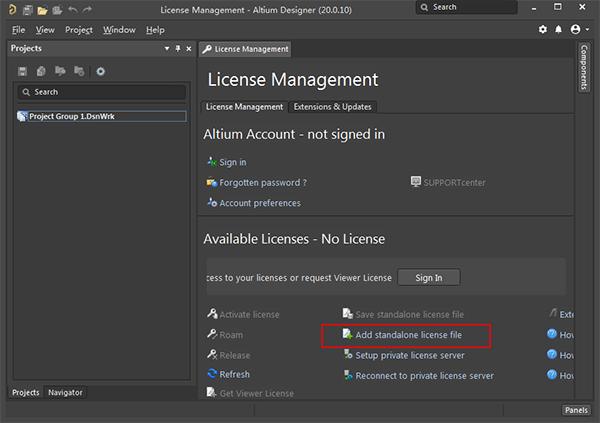The width and height of the screenshot is (600, 423).
Task: Open Projects panel settings gear icon
Action: tap(100, 71)
